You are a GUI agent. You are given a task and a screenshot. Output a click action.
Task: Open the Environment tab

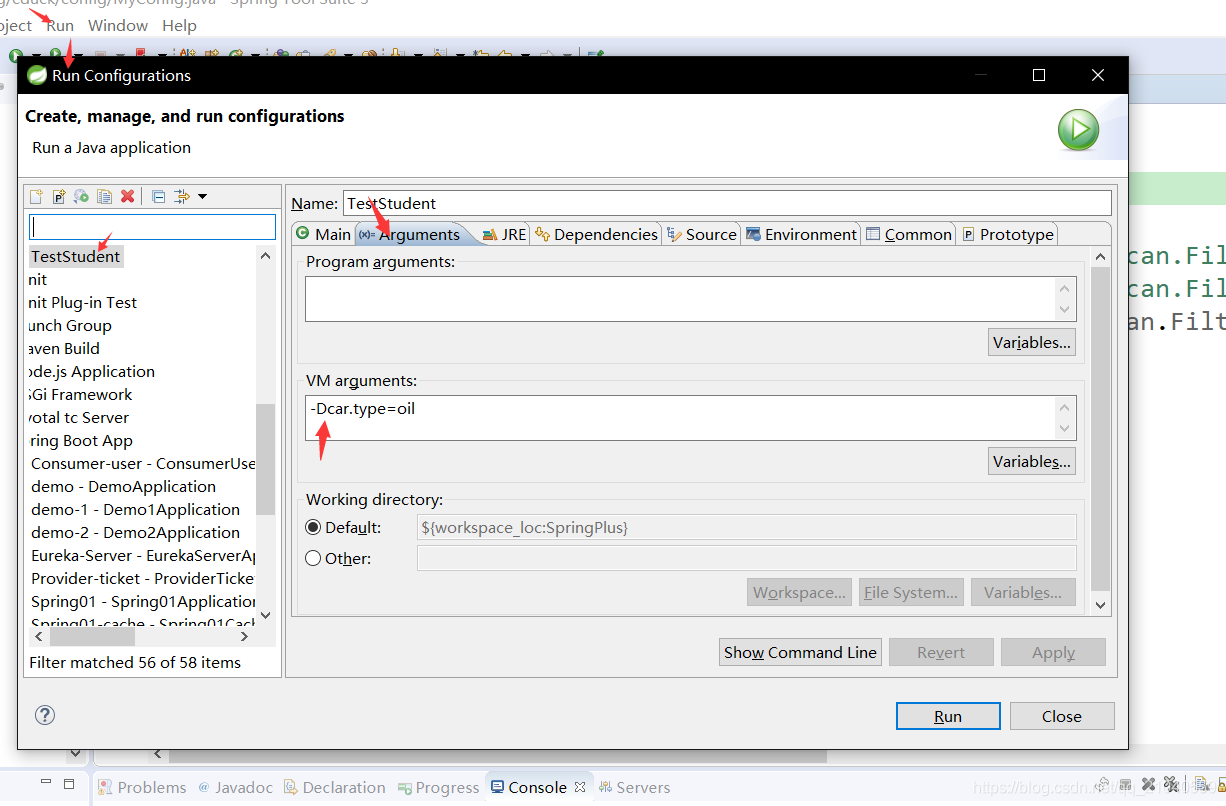click(801, 234)
